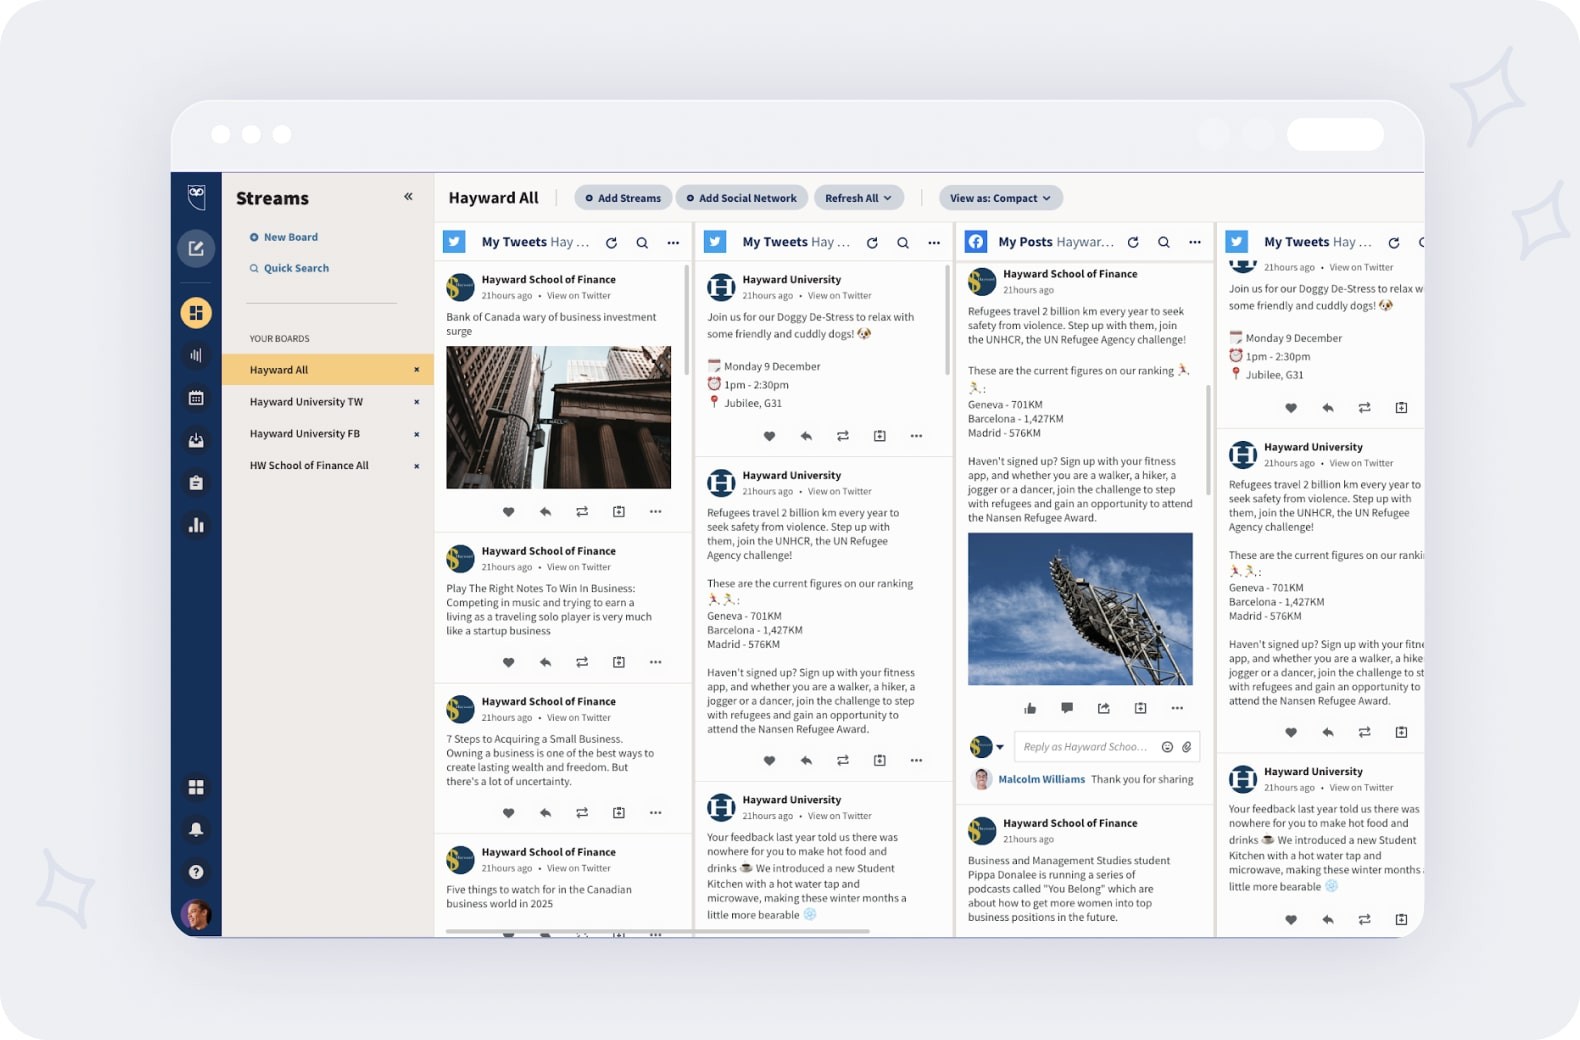Retweet the Play The Right Notes tweet
This screenshot has width=1580, height=1040.
pos(582,662)
